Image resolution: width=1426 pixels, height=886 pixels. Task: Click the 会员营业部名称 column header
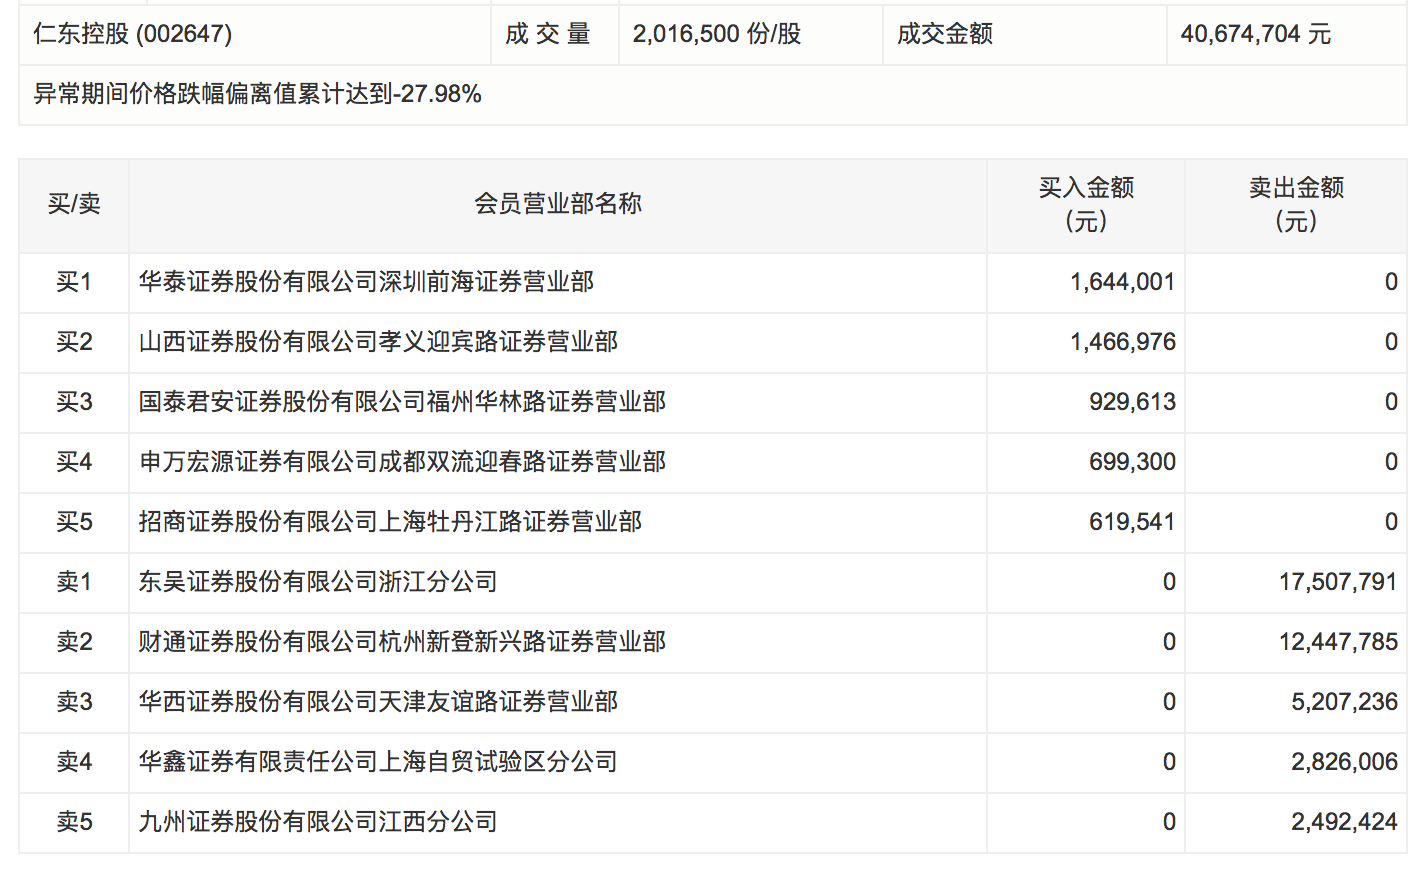coord(558,204)
